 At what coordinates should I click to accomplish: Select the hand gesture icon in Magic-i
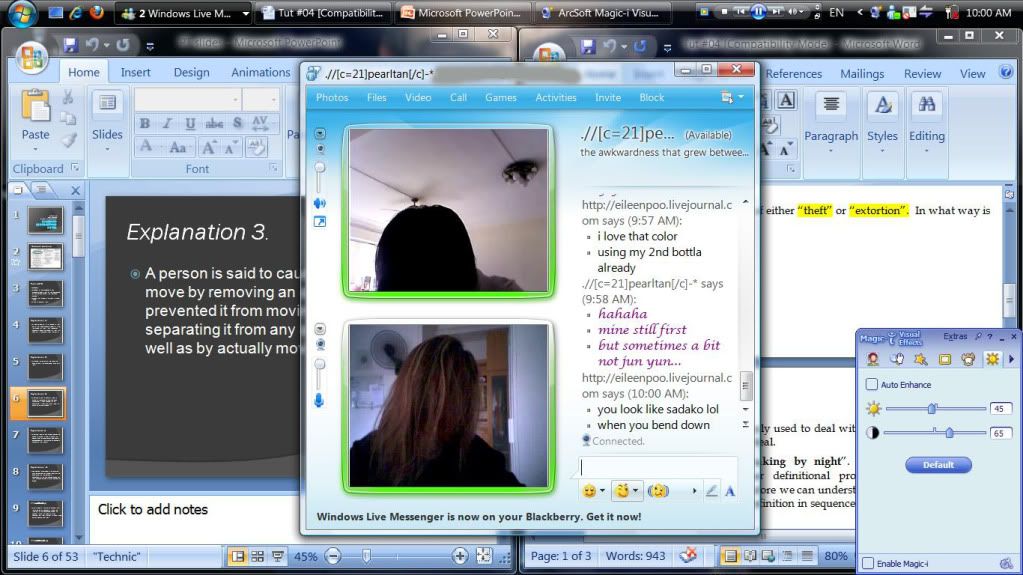tap(897, 359)
